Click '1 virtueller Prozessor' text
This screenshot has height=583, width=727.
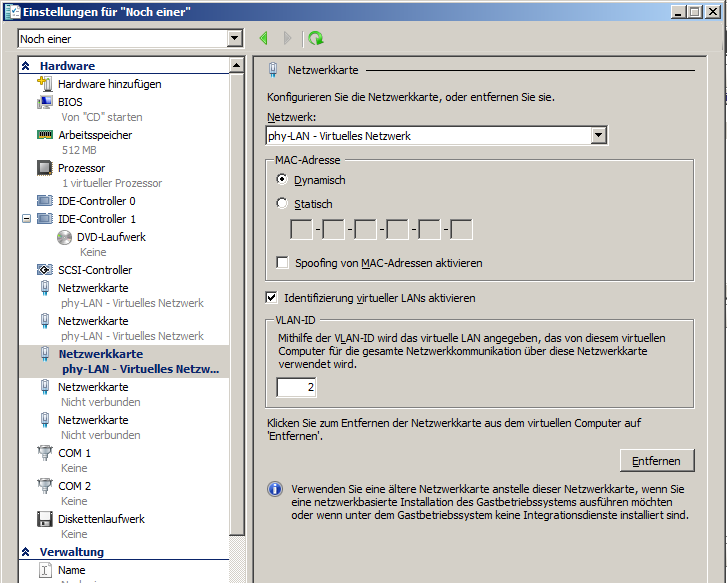(112, 183)
